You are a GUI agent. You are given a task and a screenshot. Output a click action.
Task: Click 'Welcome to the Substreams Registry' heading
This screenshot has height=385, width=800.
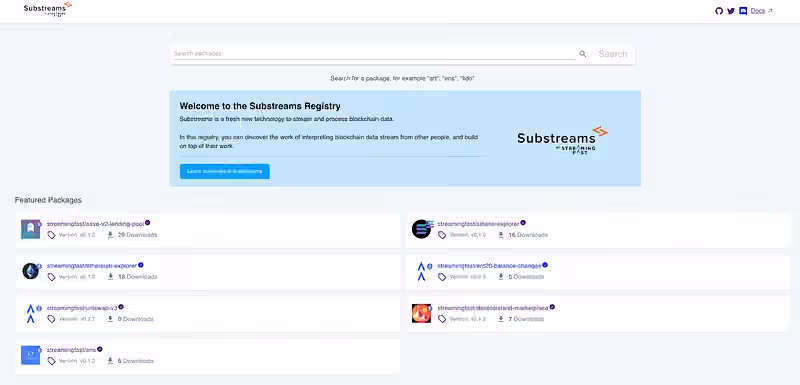pos(260,106)
